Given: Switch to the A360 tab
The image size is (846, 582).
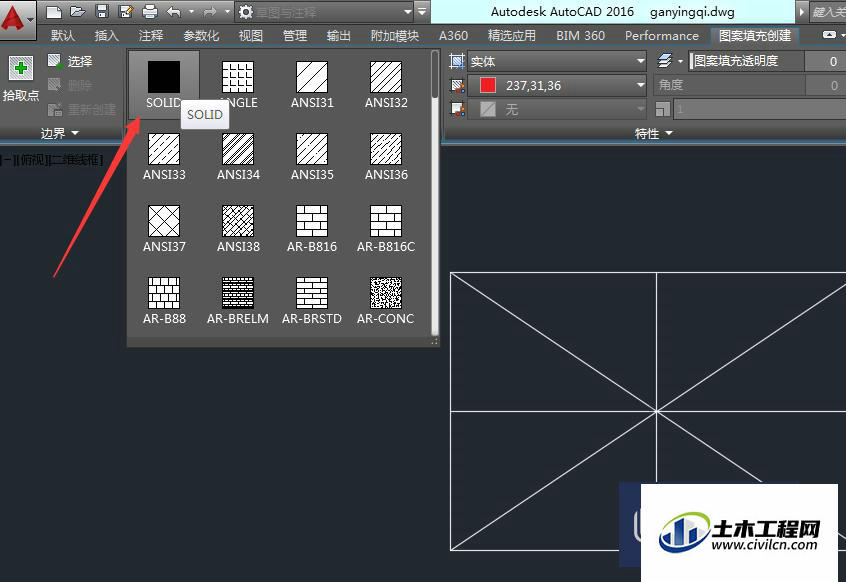Looking at the screenshot, I should click(453, 36).
